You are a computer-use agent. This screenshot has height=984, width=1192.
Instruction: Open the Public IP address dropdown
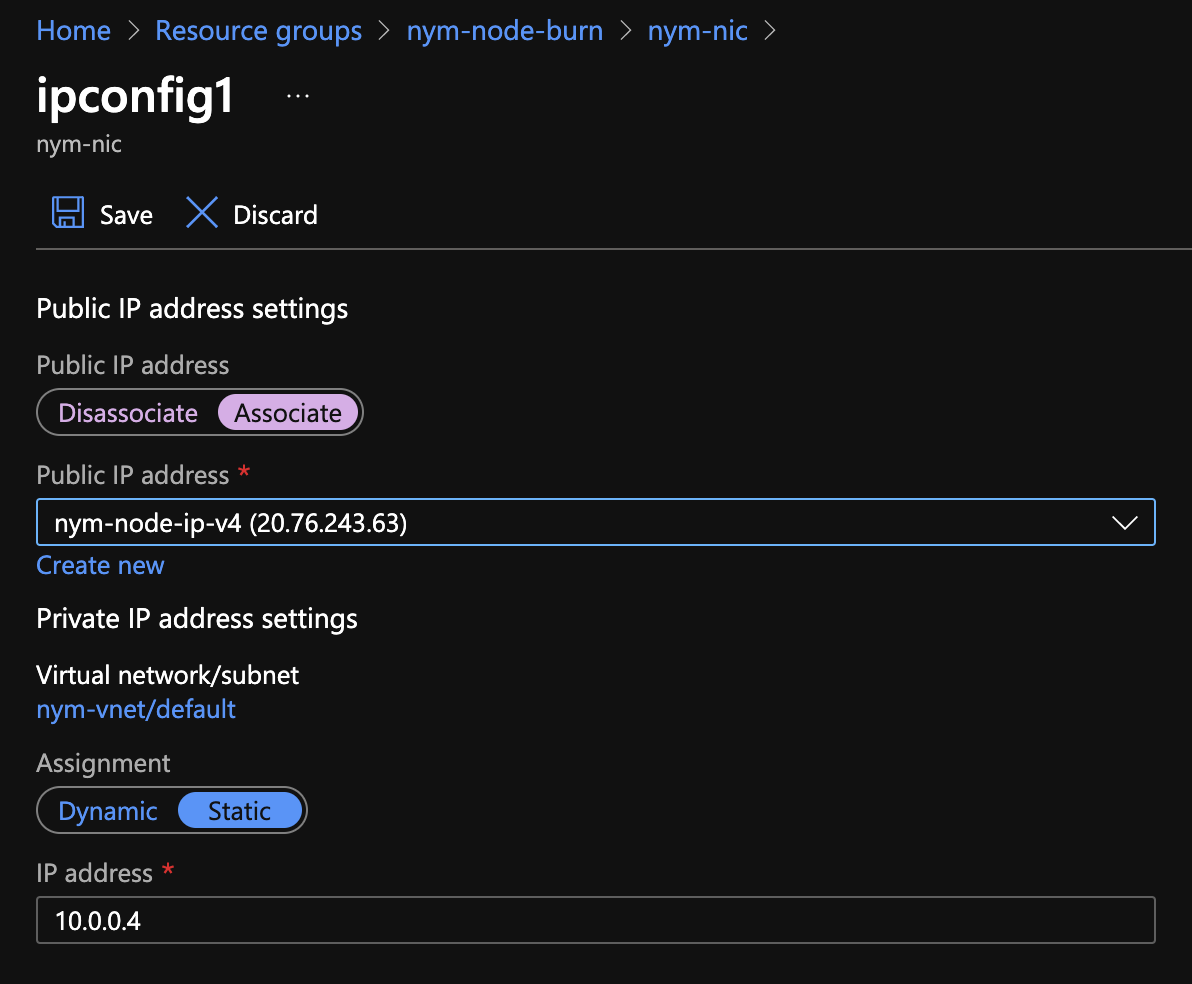596,521
